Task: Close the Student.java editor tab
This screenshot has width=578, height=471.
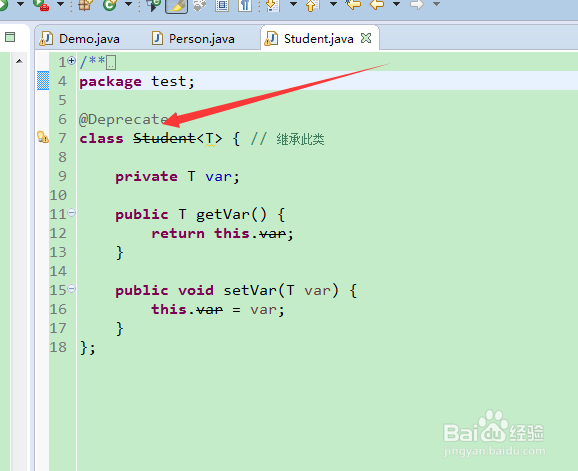Action: click(366, 38)
